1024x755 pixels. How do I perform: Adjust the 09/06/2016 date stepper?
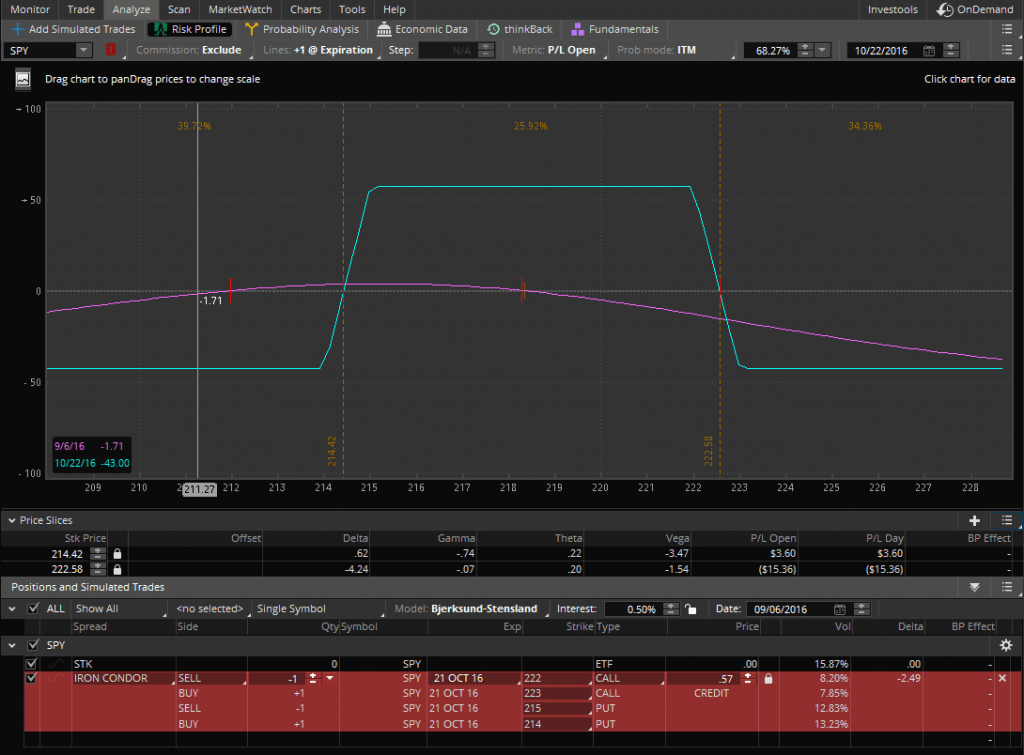coord(862,609)
